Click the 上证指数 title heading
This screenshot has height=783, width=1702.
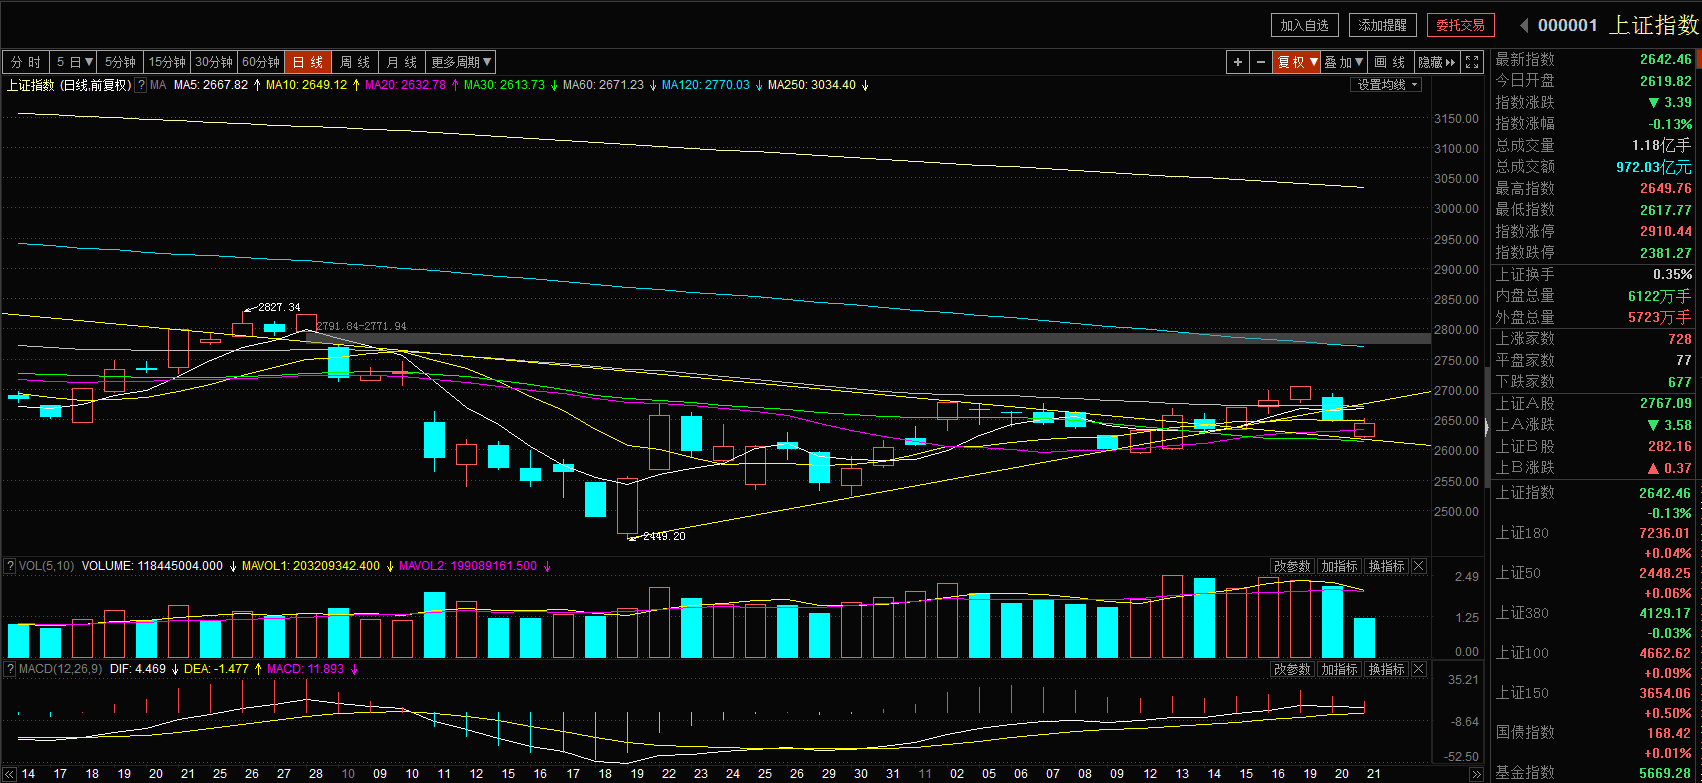point(1653,25)
